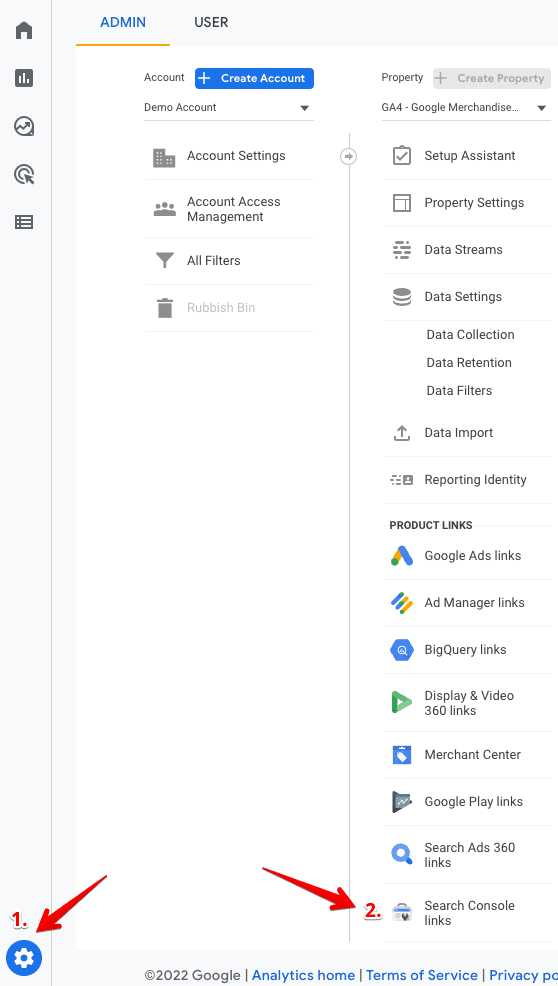
Task: Open Account Settings label
Action: point(236,156)
